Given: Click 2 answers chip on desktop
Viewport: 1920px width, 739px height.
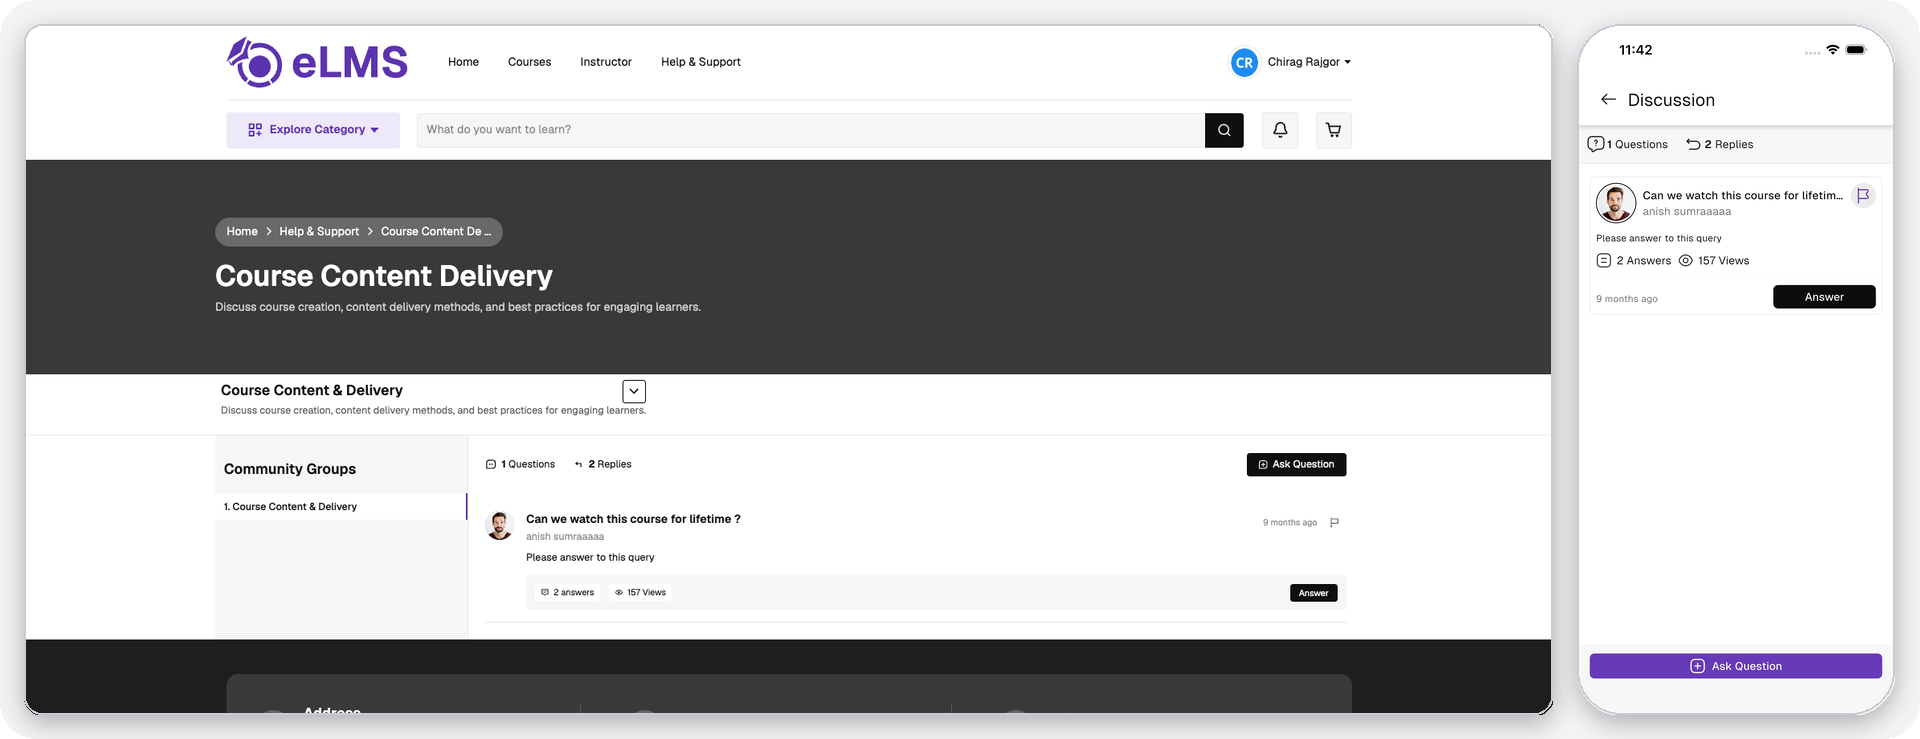Looking at the screenshot, I should click(567, 593).
